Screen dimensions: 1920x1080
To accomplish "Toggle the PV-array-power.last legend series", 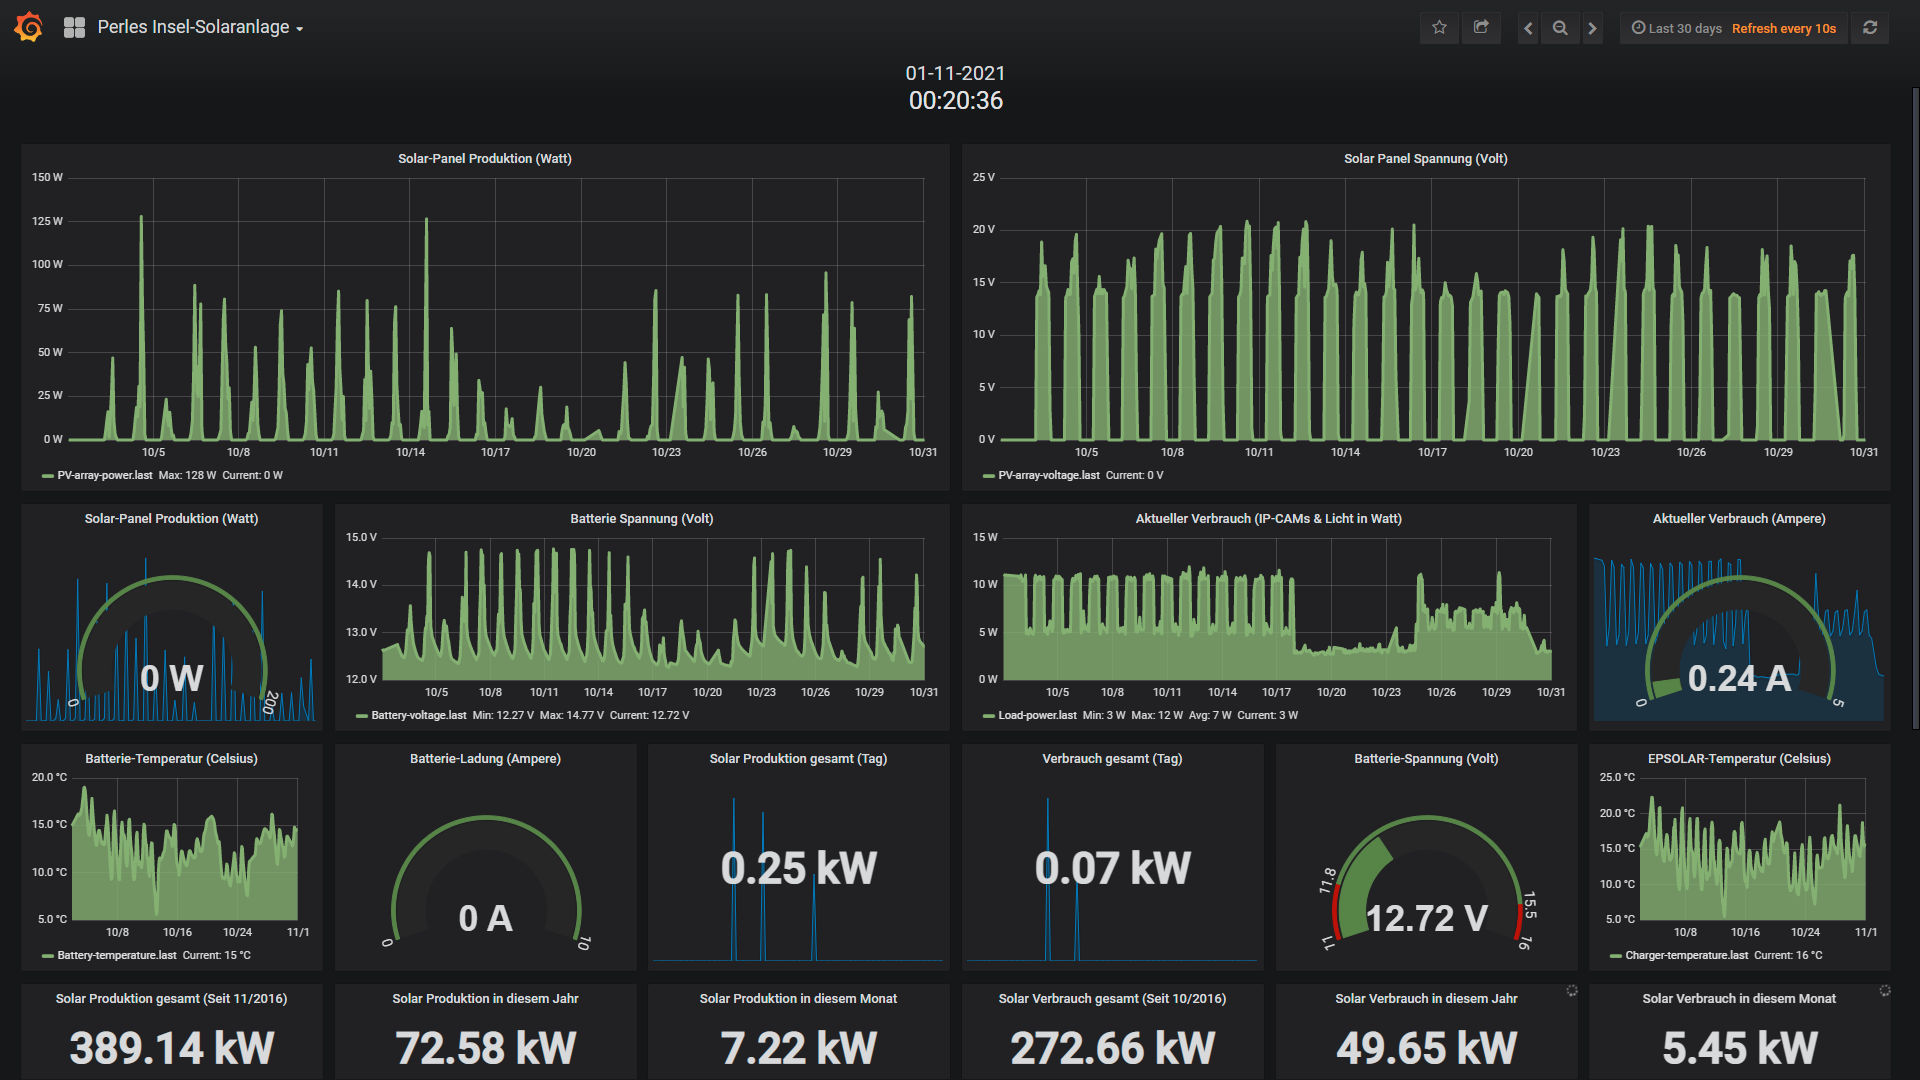I will coord(105,475).
